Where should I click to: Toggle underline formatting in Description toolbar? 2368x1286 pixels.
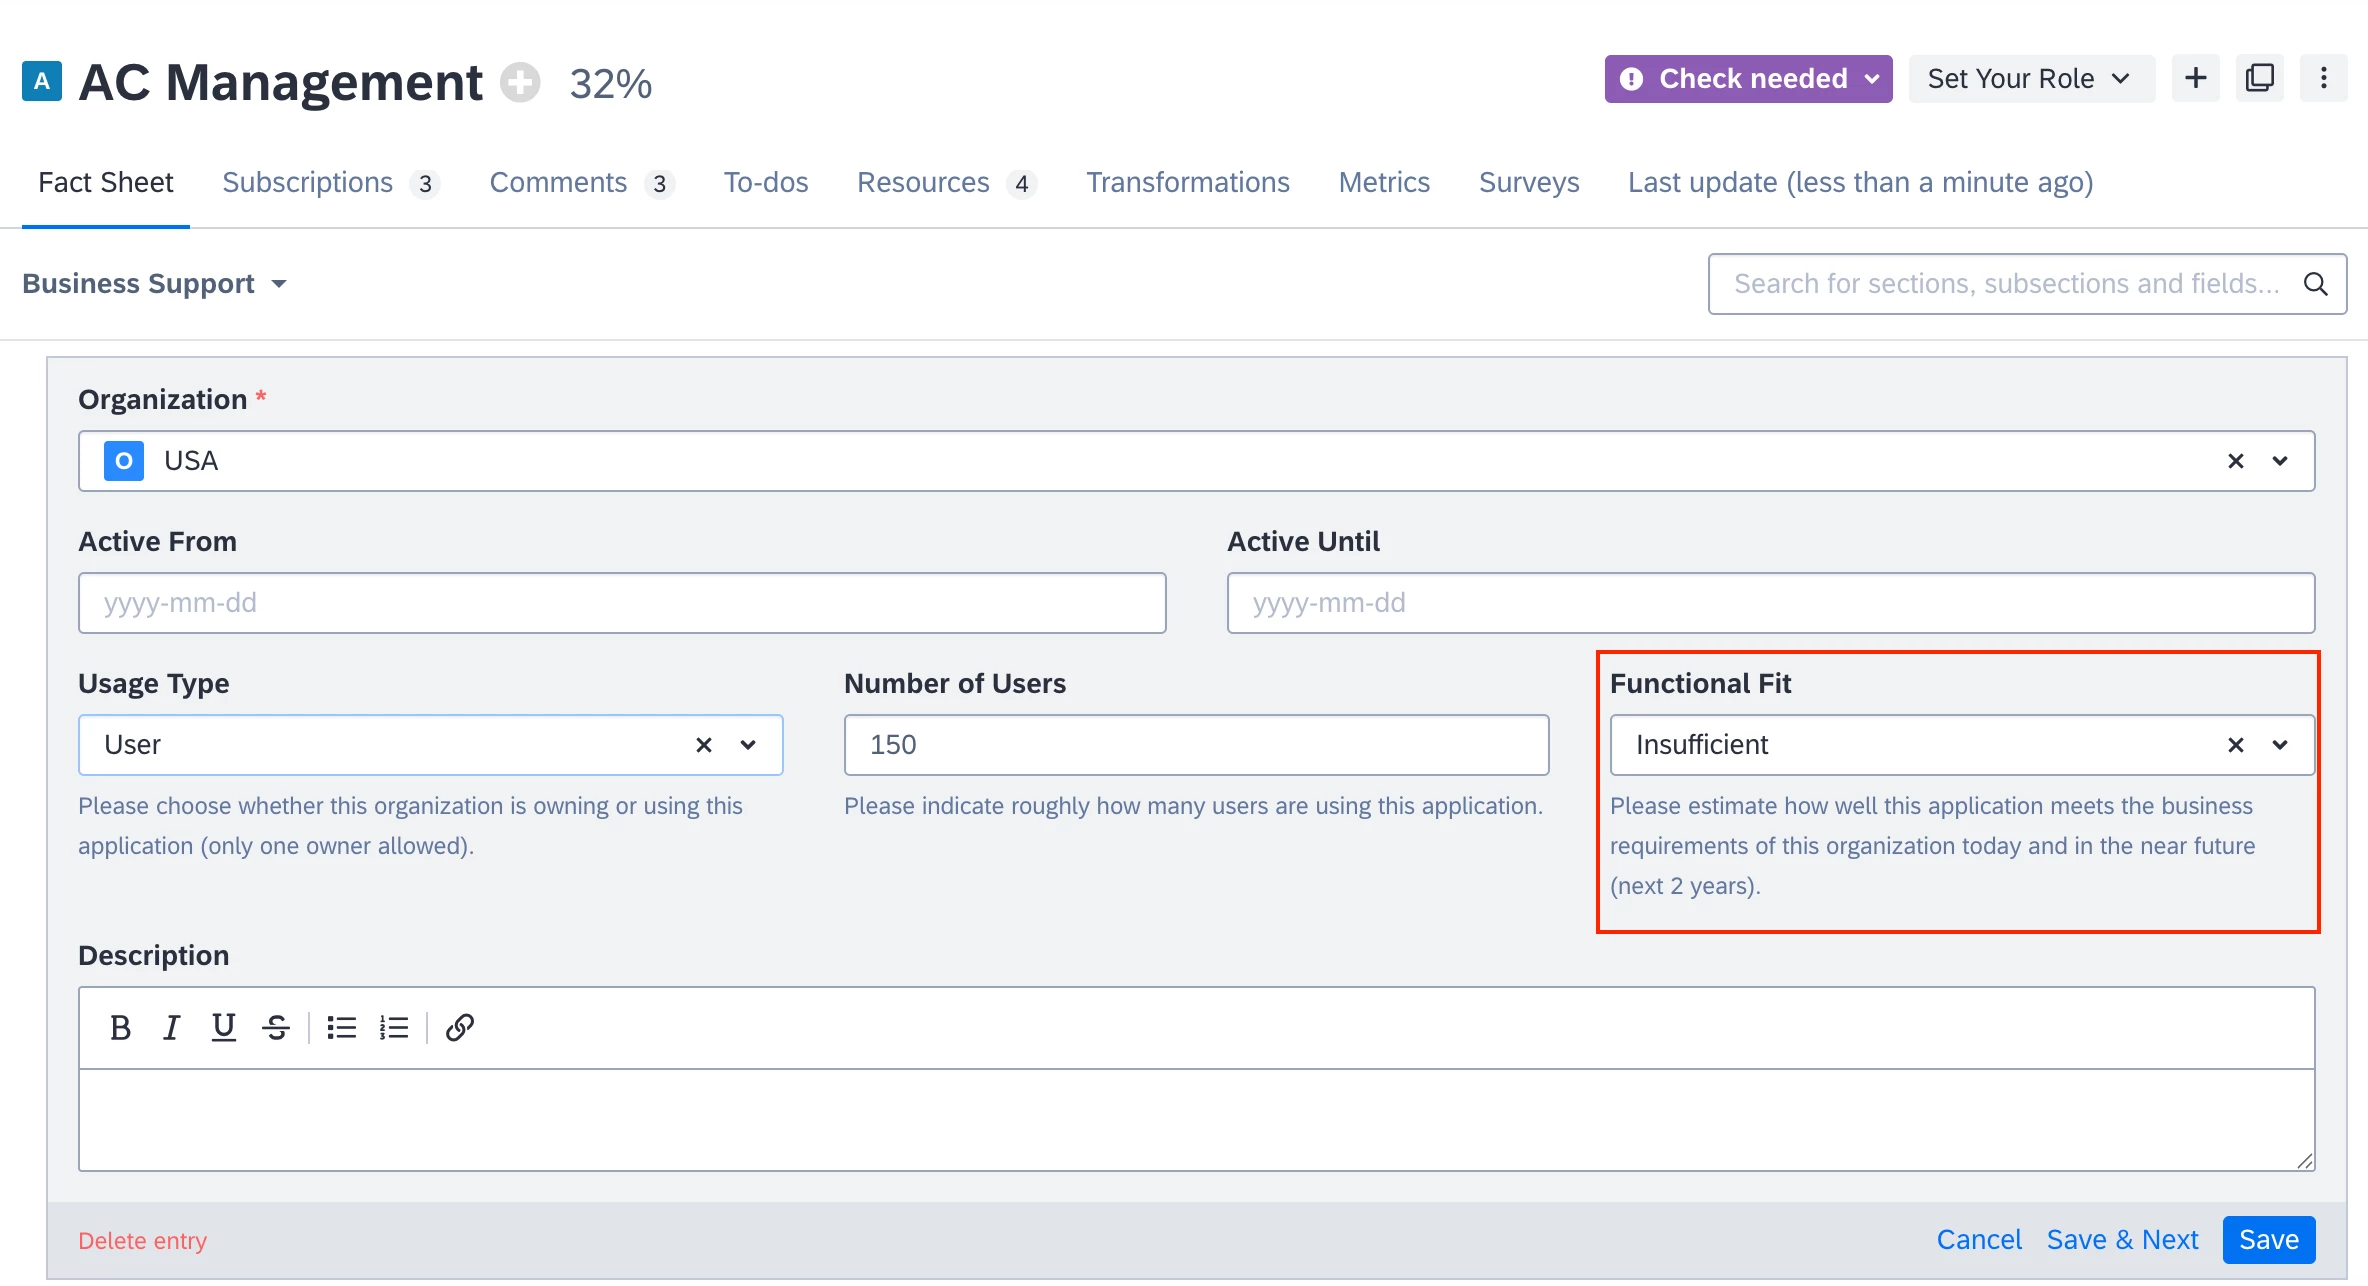pos(223,1027)
